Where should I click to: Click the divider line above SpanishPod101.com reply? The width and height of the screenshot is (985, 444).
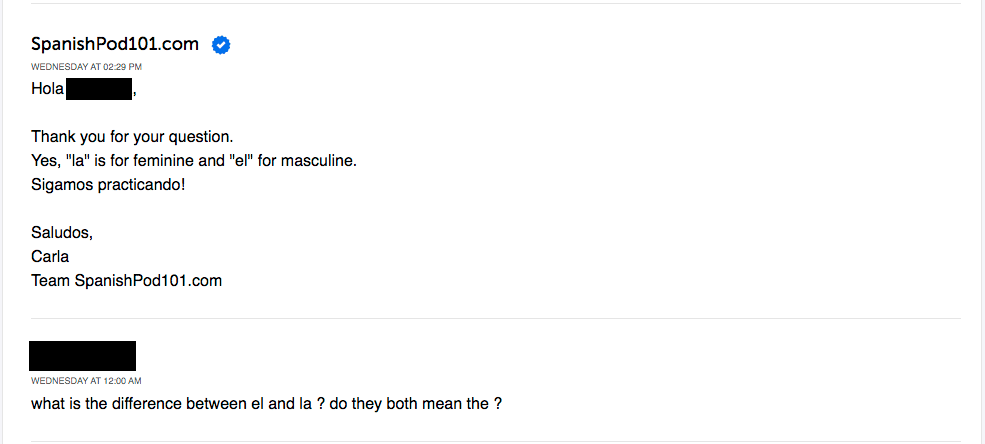(495, 4)
